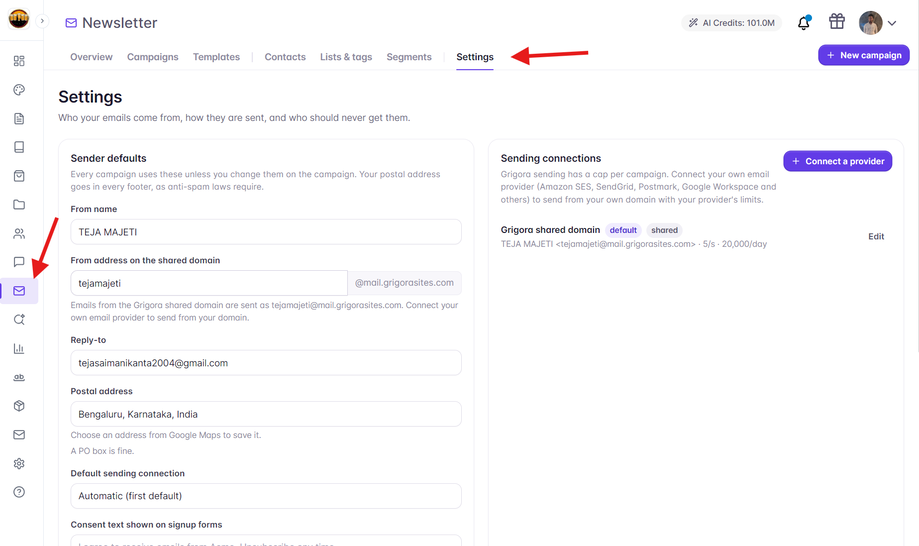Open the dashboard grid icon in sidebar

point(19,61)
